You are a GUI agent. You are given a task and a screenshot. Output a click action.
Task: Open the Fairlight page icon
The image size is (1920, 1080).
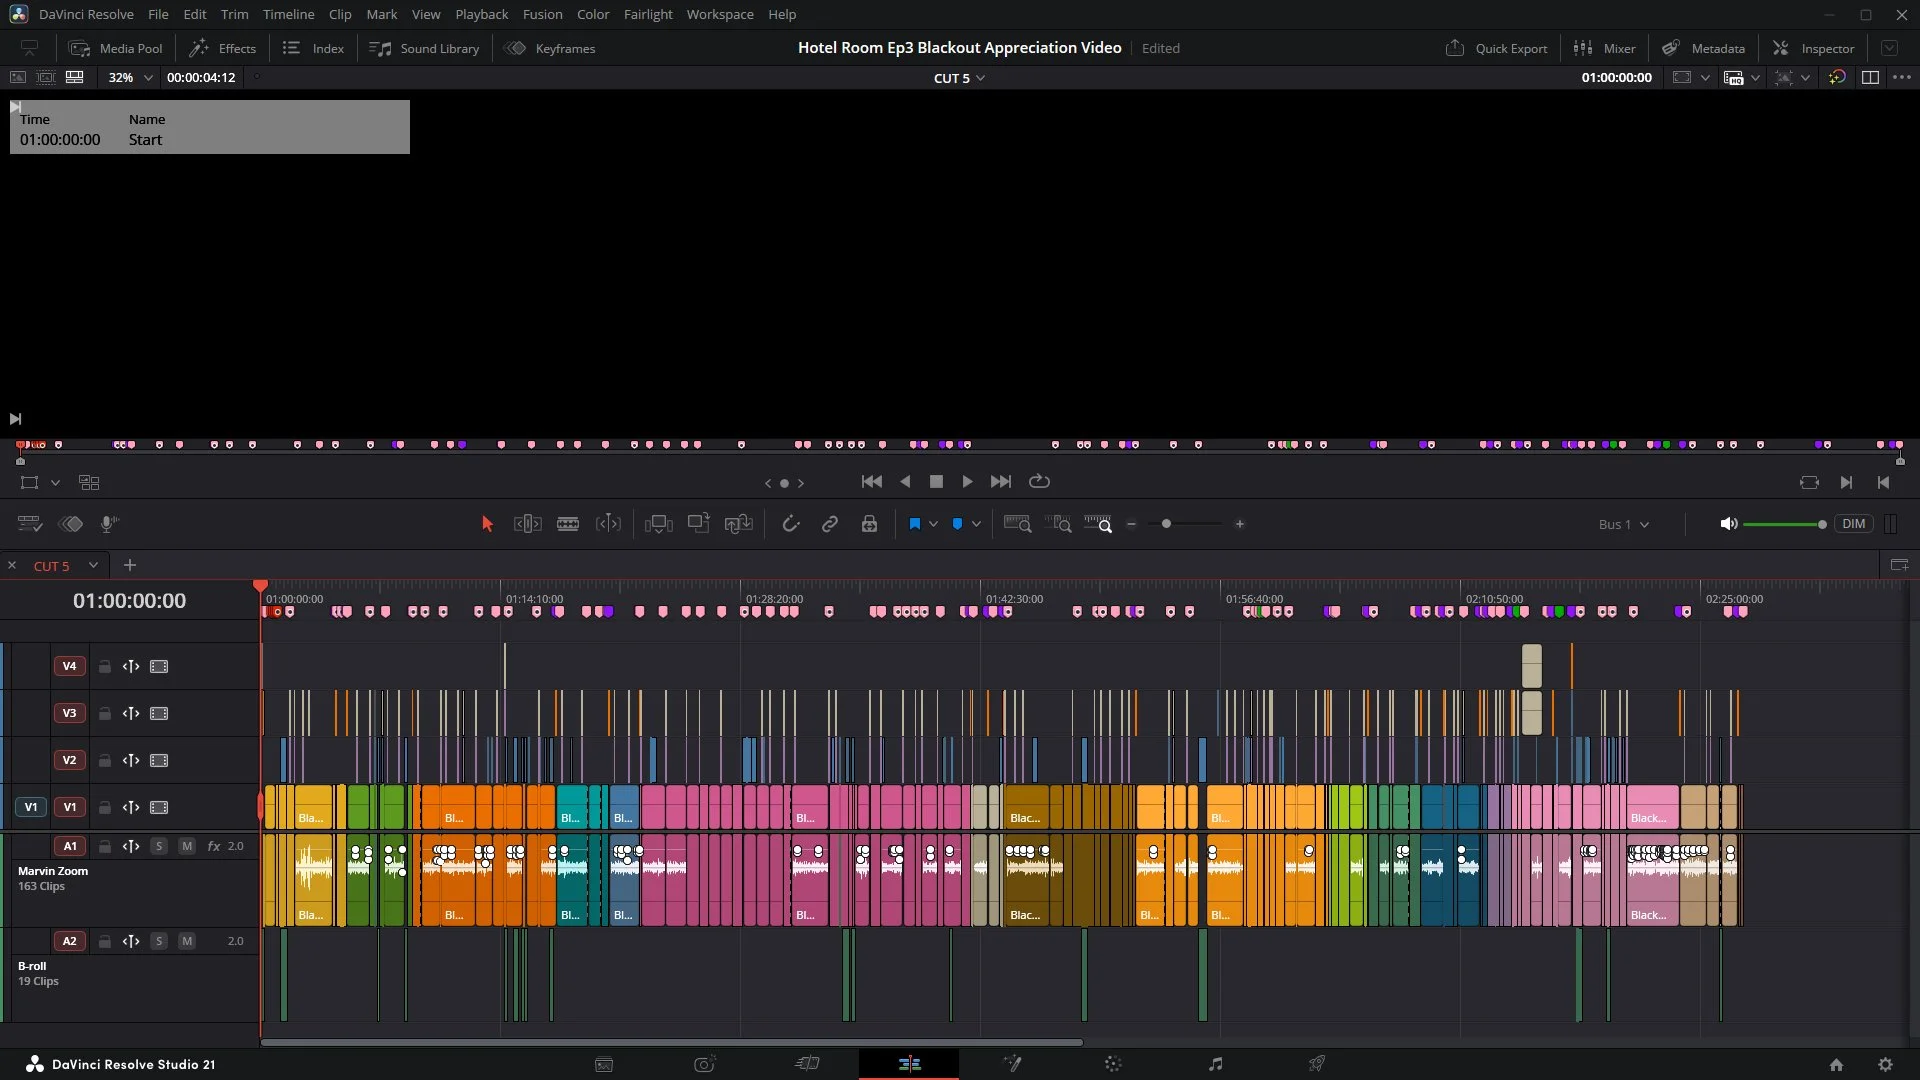pyautogui.click(x=1215, y=1064)
